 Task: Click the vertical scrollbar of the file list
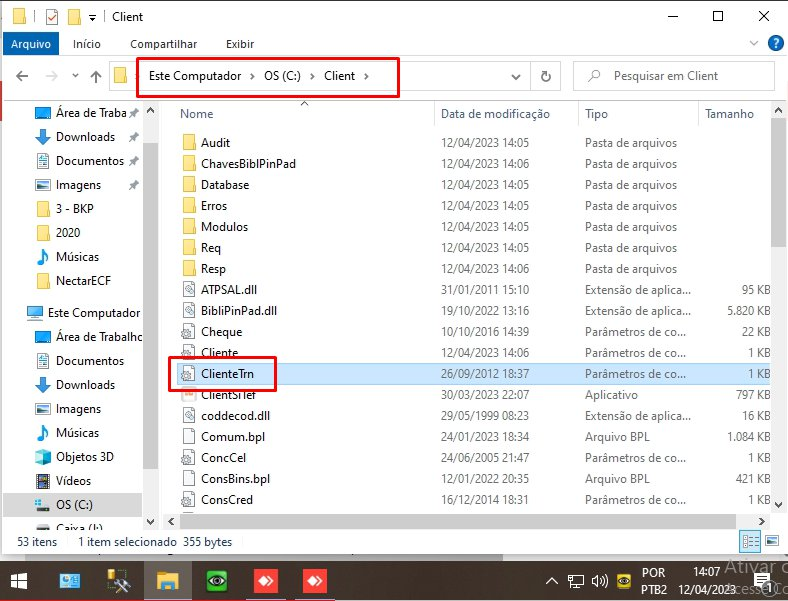(x=779, y=200)
